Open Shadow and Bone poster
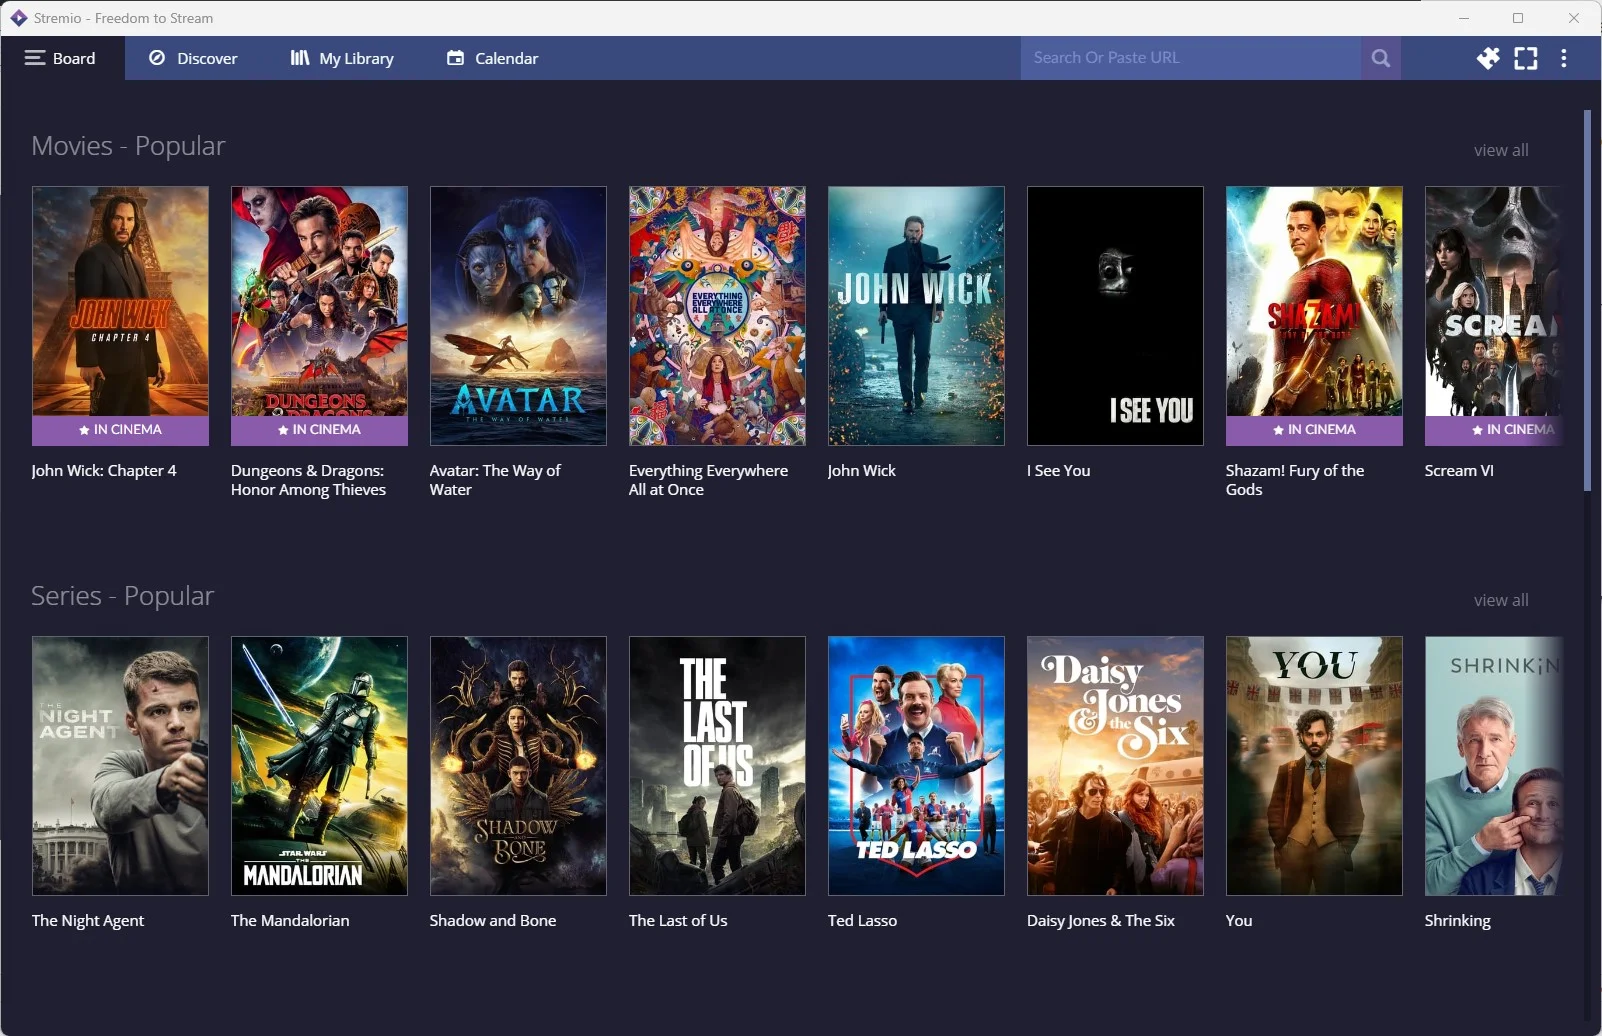 [518, 765]
